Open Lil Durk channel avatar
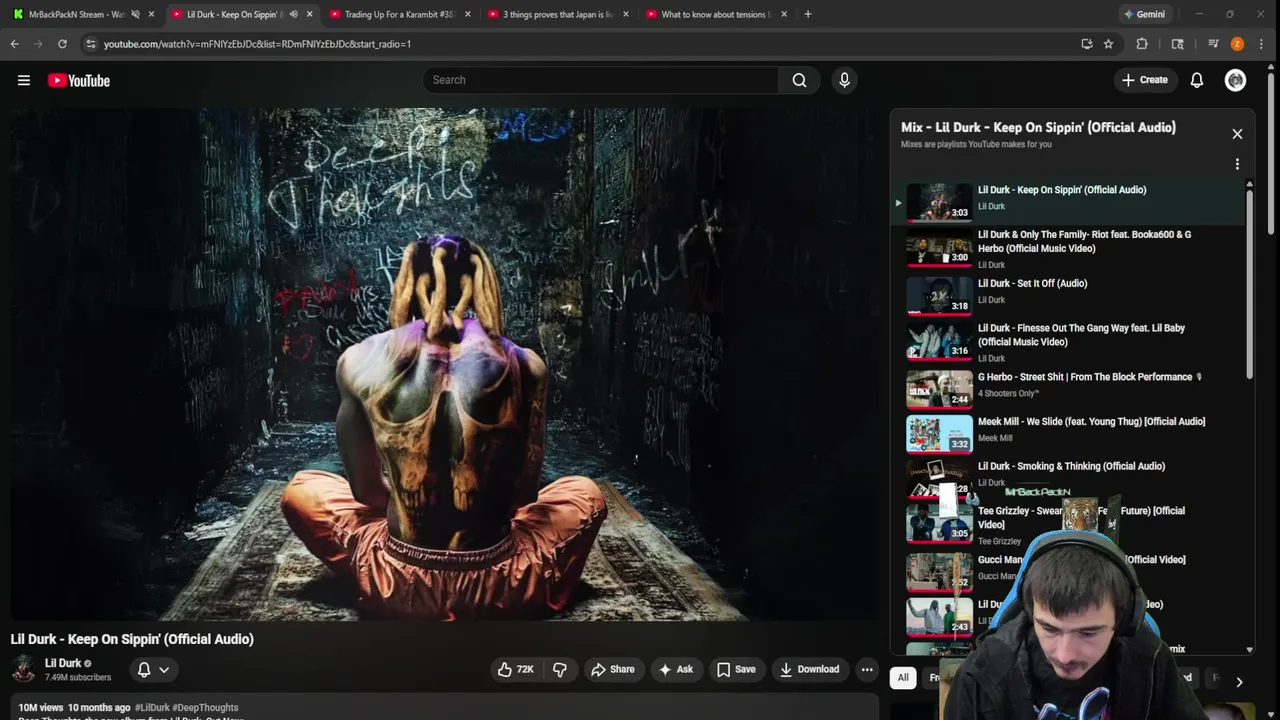 [x=24, y=669]
